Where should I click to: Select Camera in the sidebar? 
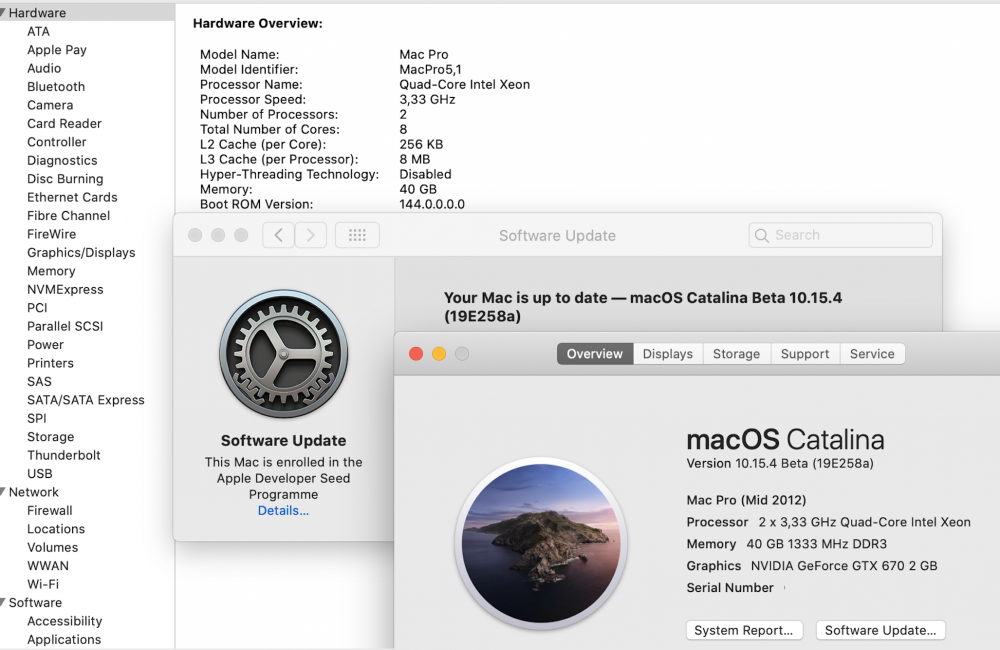[50, 105]
